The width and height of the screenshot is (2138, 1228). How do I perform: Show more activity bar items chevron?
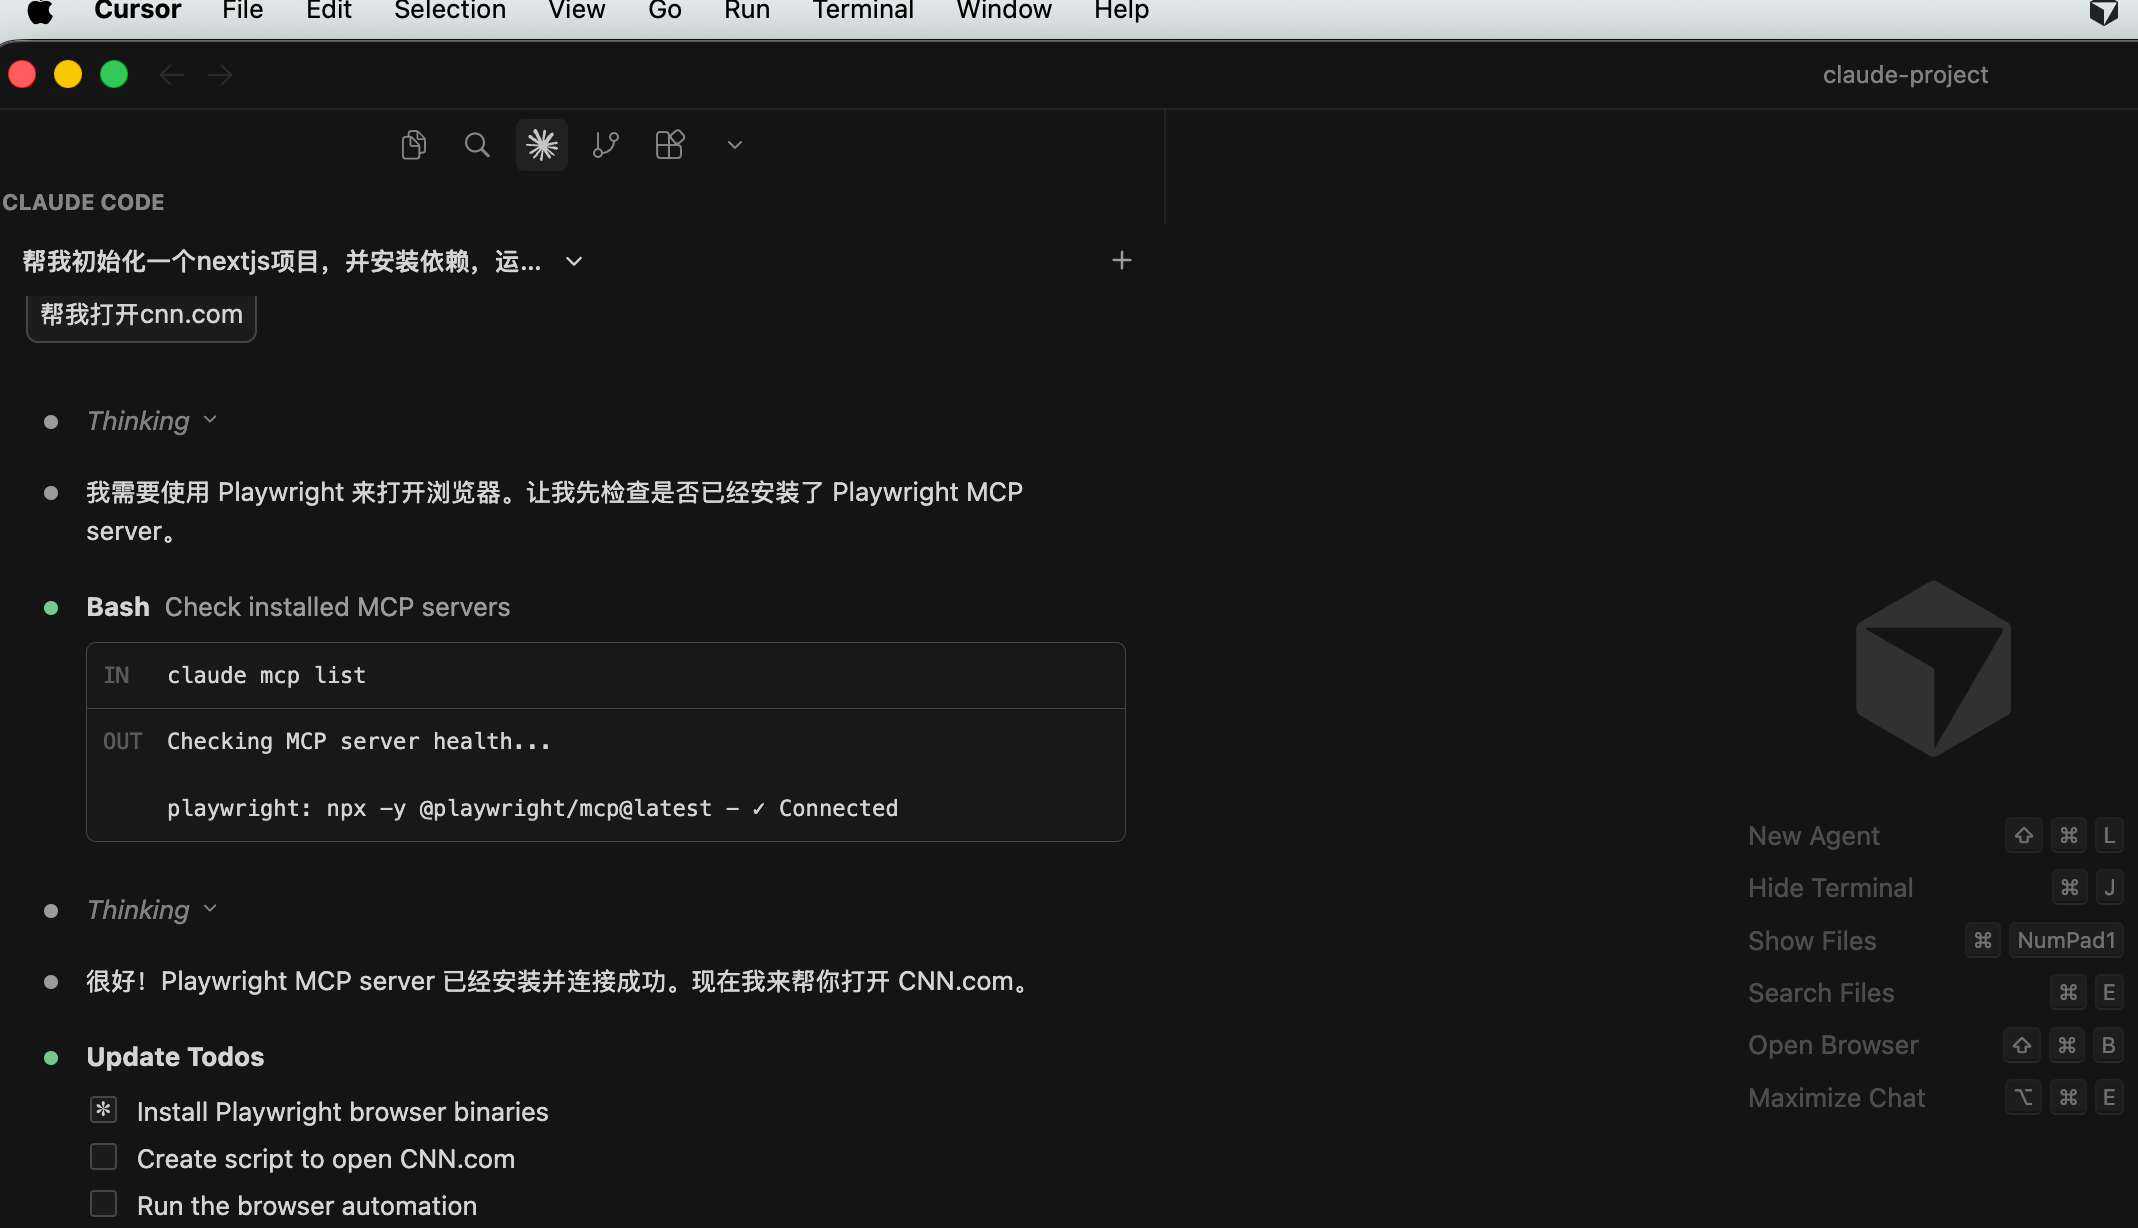[x=734, y=145]
